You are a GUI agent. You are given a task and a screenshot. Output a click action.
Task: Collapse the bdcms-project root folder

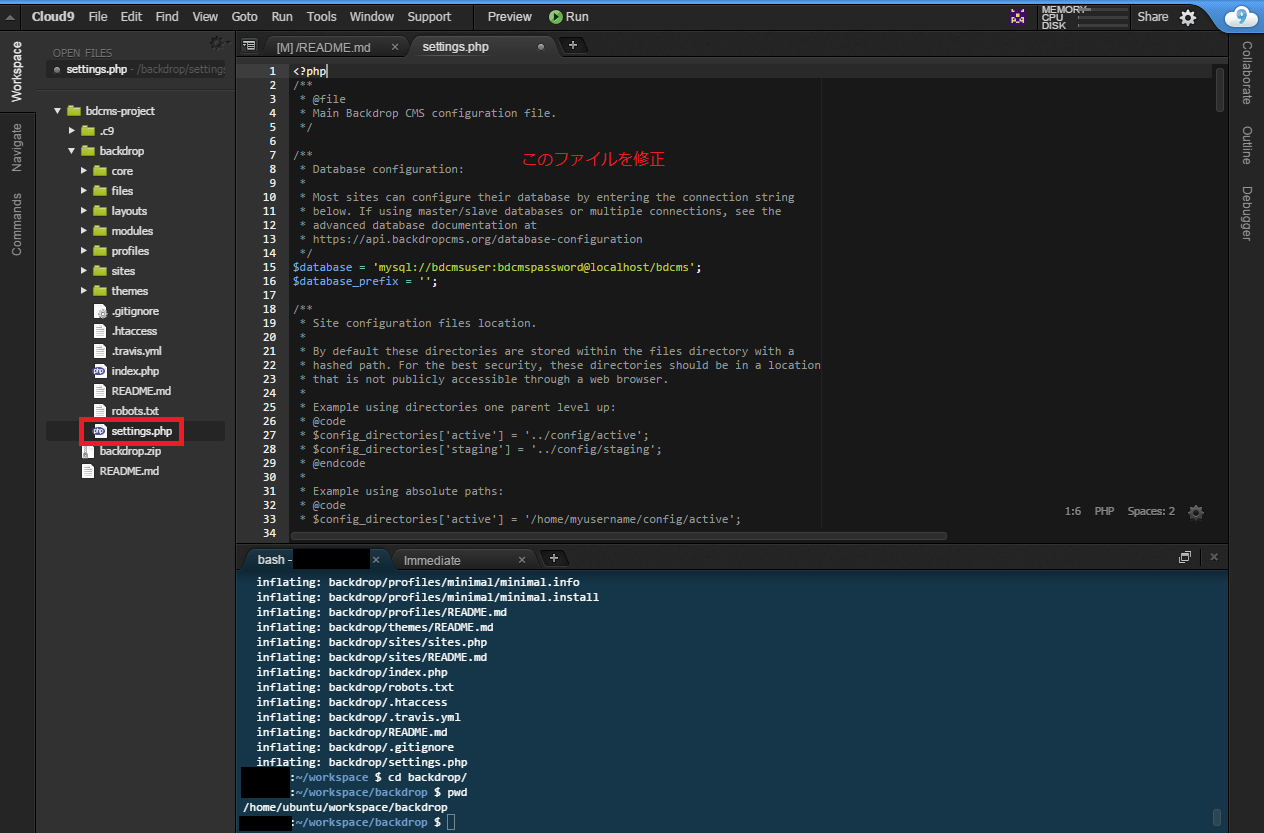coord(59,111)
